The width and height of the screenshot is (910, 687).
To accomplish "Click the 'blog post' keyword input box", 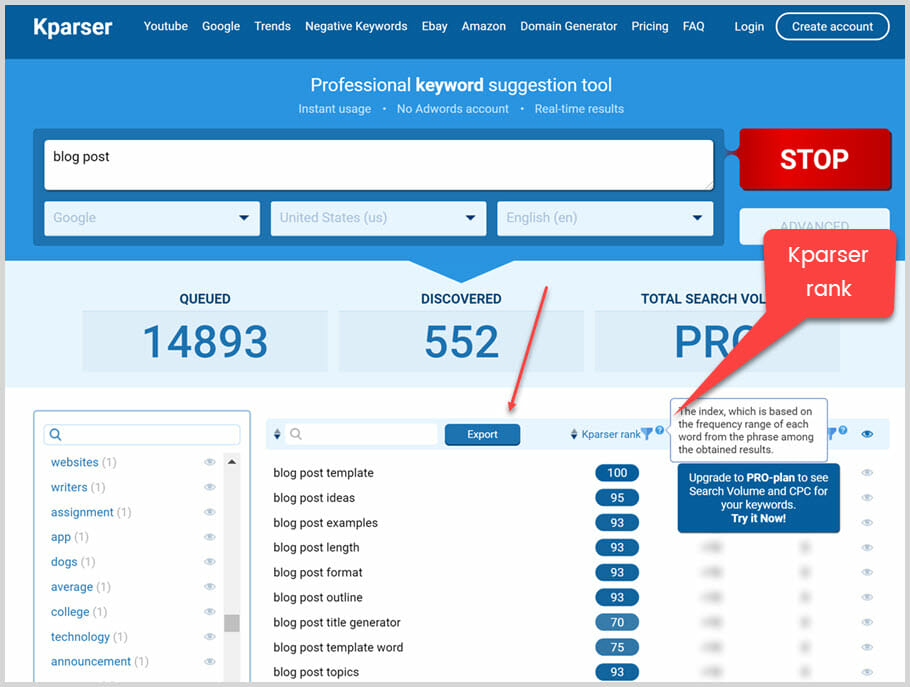I will click(378, 164).
